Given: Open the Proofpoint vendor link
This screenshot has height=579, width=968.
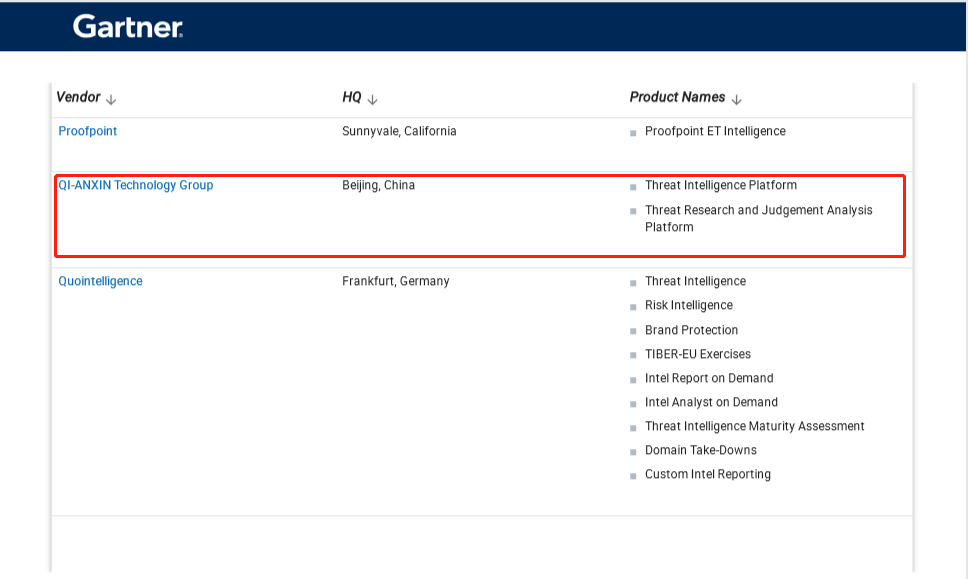Looking at the screenshot, I should 88,131.
